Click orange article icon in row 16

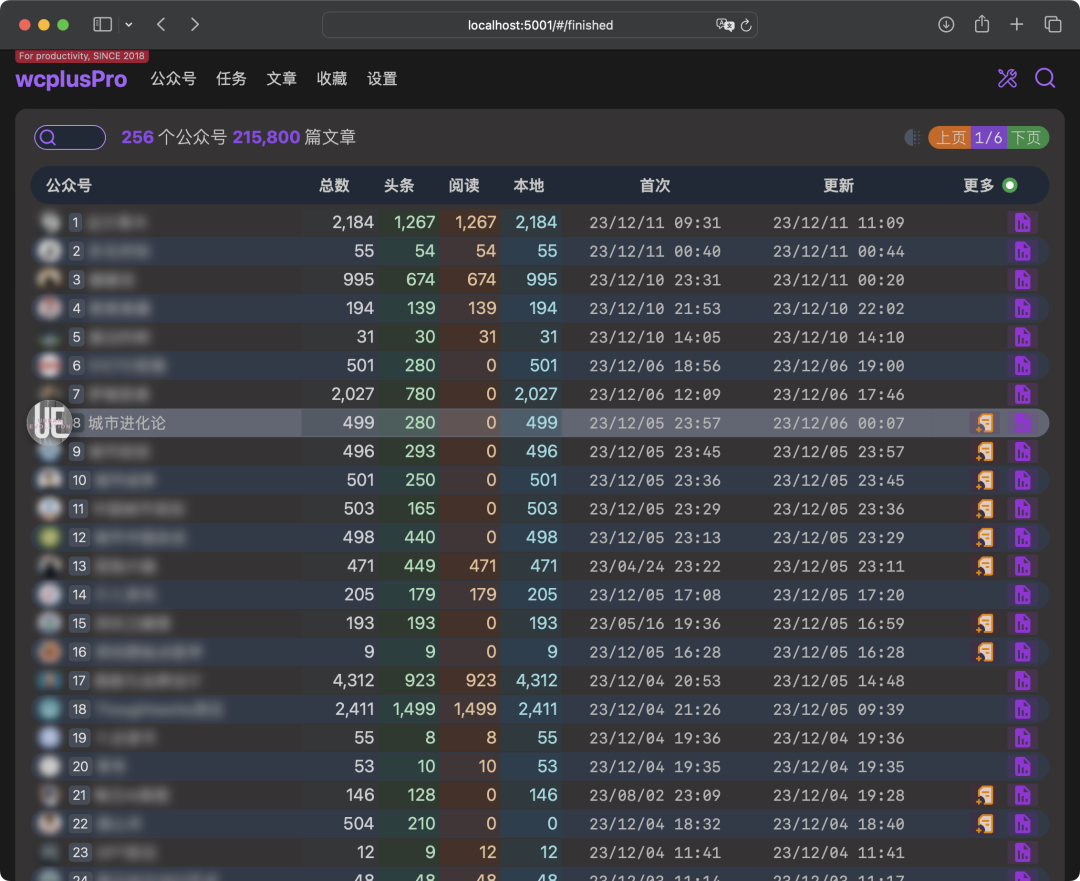(x=985, y=652)
